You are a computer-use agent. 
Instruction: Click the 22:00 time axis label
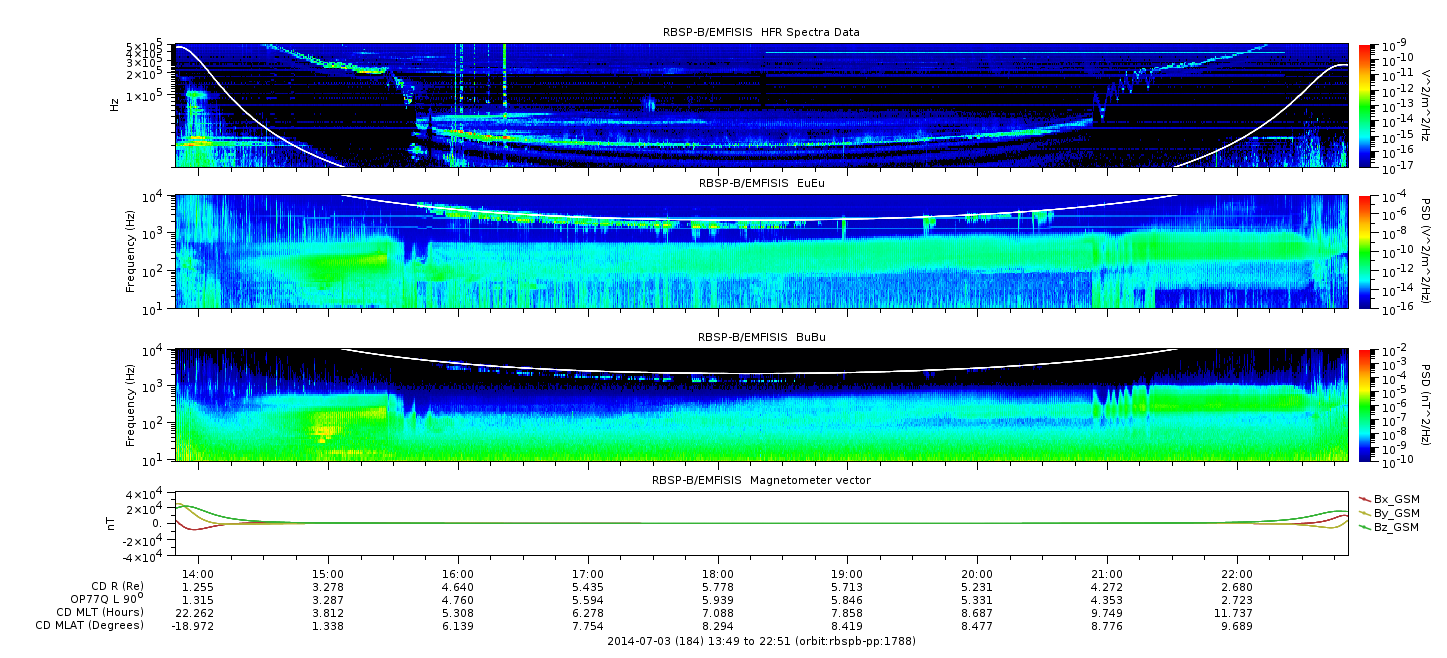pyautogui.click(x=1237, y=574)
